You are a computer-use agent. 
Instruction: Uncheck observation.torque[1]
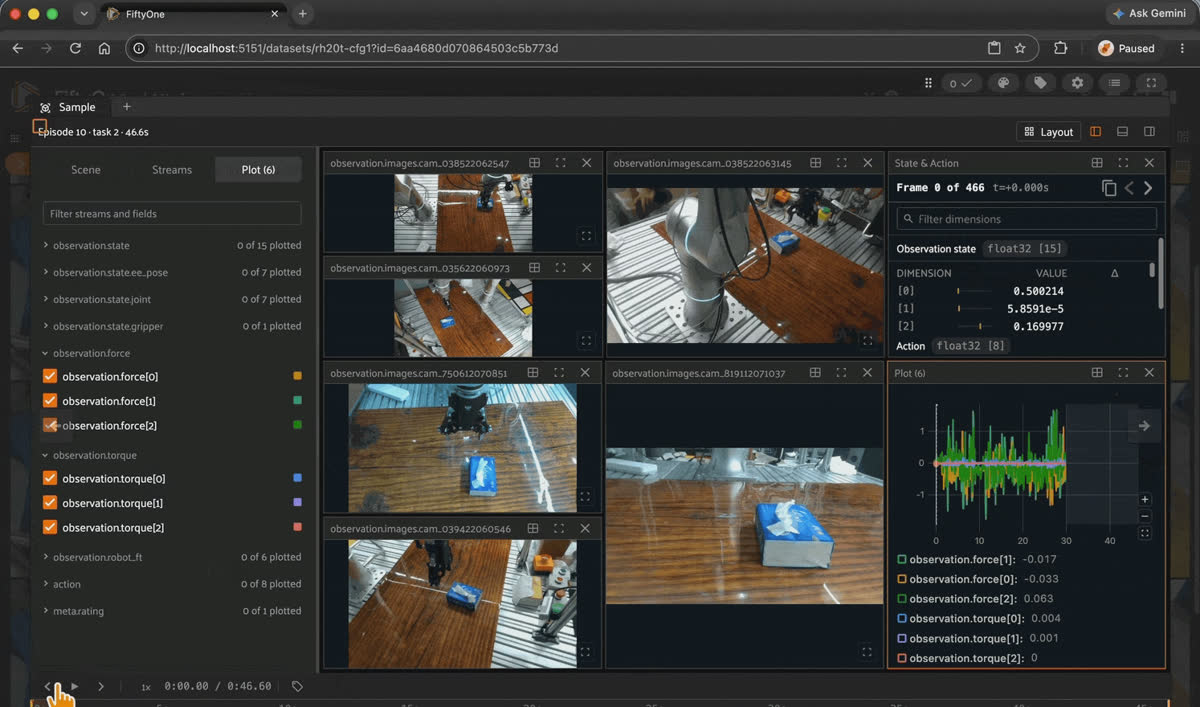click(50, 503)
